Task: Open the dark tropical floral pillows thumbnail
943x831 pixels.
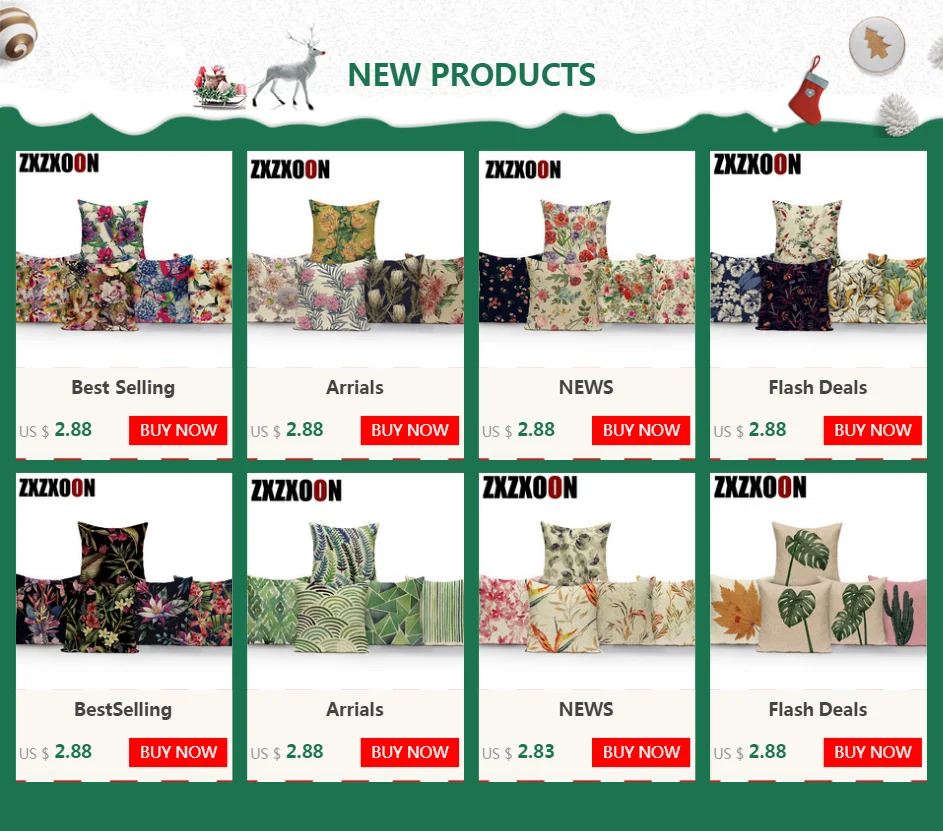Action: click(x=124, y=581)
